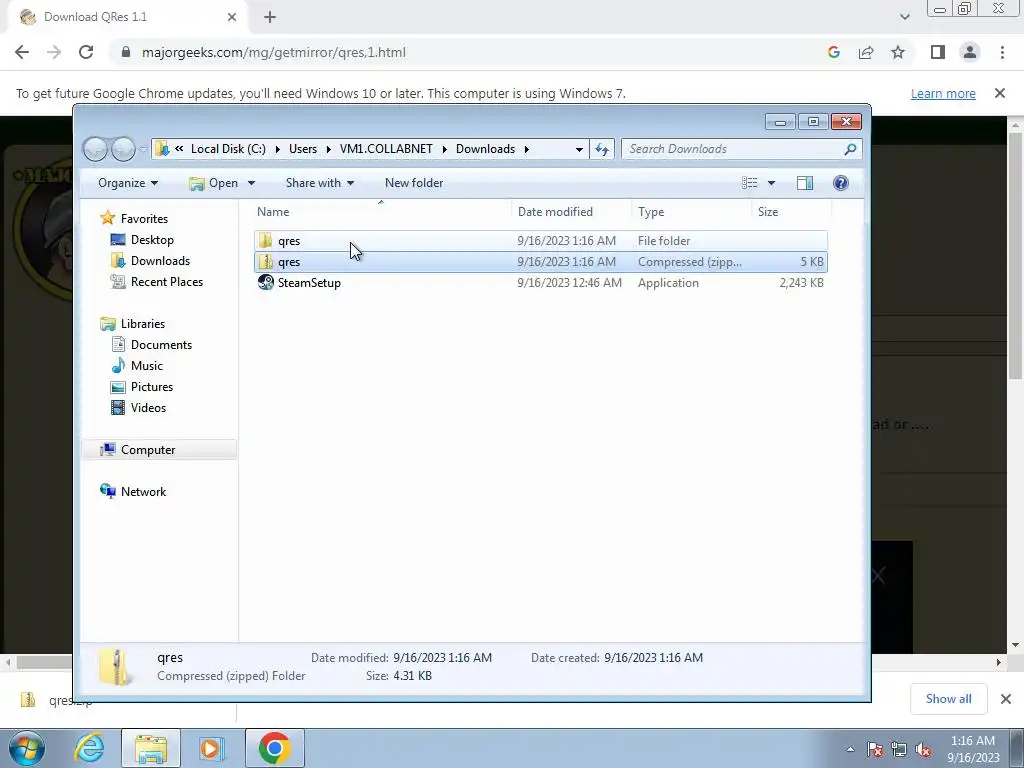Toggle the Explorer preview pane
Image resolution: width=1024 pixels, height=768 pixels.
pos(805,183)
